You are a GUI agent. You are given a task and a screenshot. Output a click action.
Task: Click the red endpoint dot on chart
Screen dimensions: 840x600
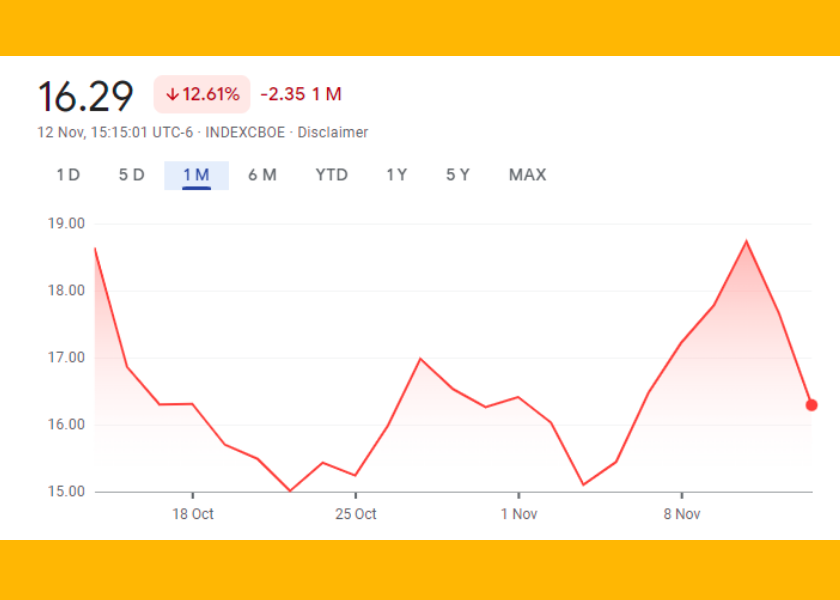812,405
